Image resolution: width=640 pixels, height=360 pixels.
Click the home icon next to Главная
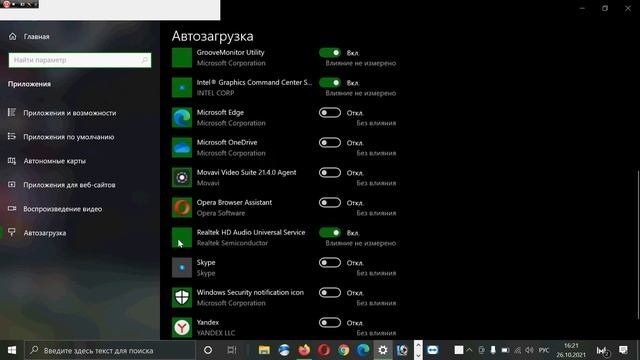pyautogui.click(x=13, y=36)
